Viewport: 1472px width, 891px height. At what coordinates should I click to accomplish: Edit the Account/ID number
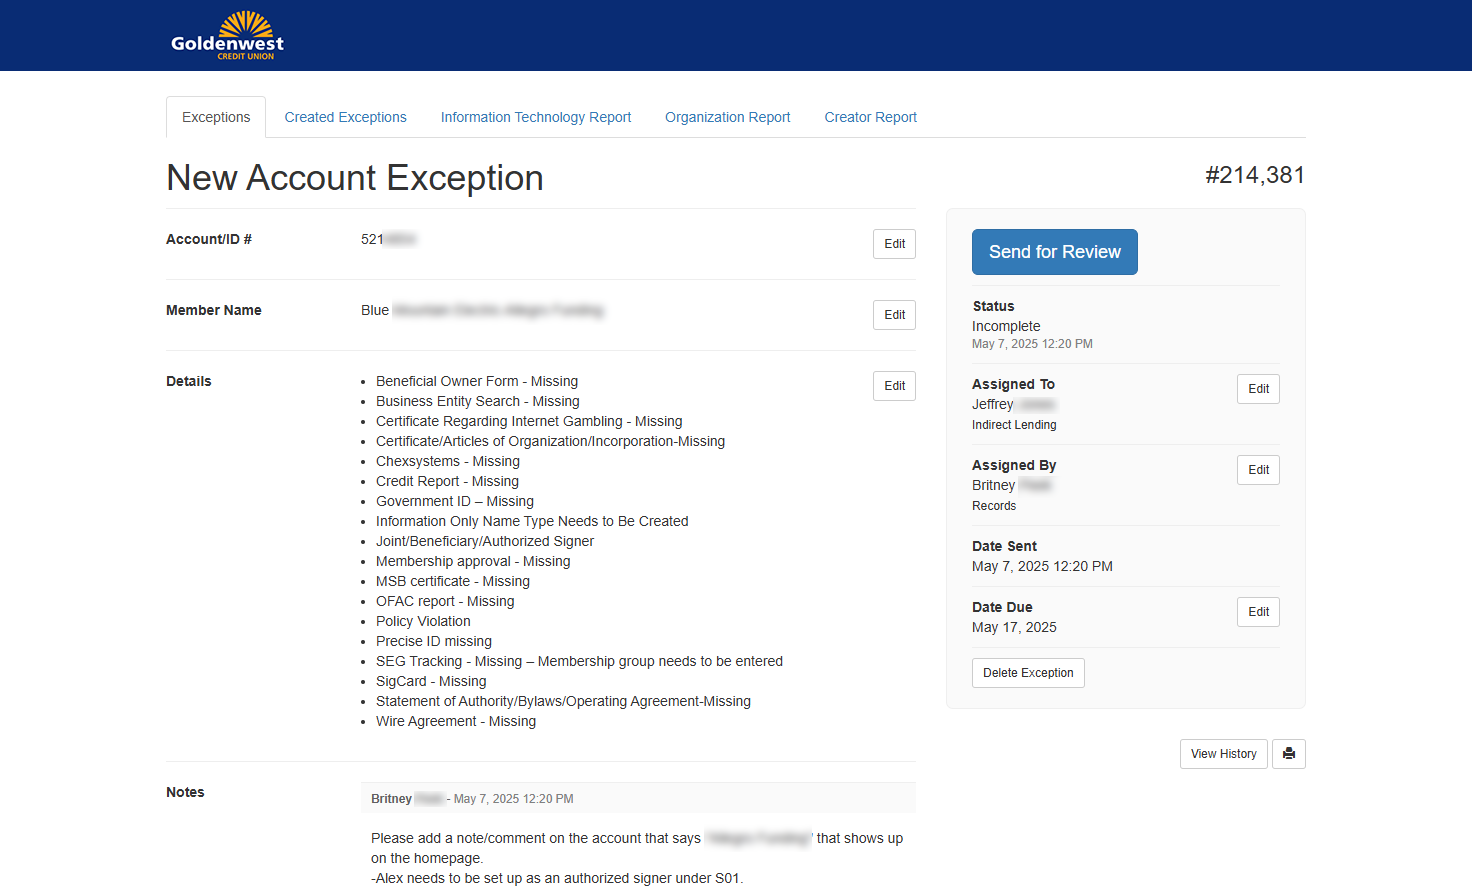[x=894, y=243]
